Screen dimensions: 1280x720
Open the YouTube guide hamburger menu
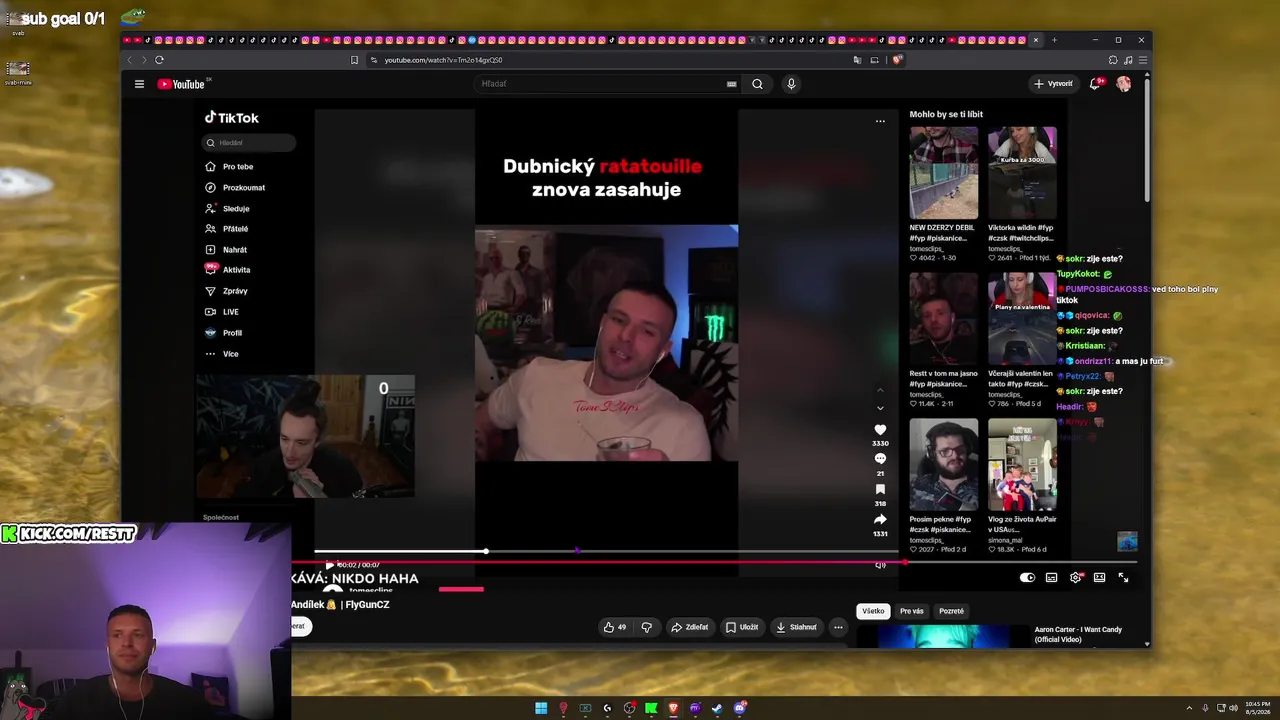139,84
